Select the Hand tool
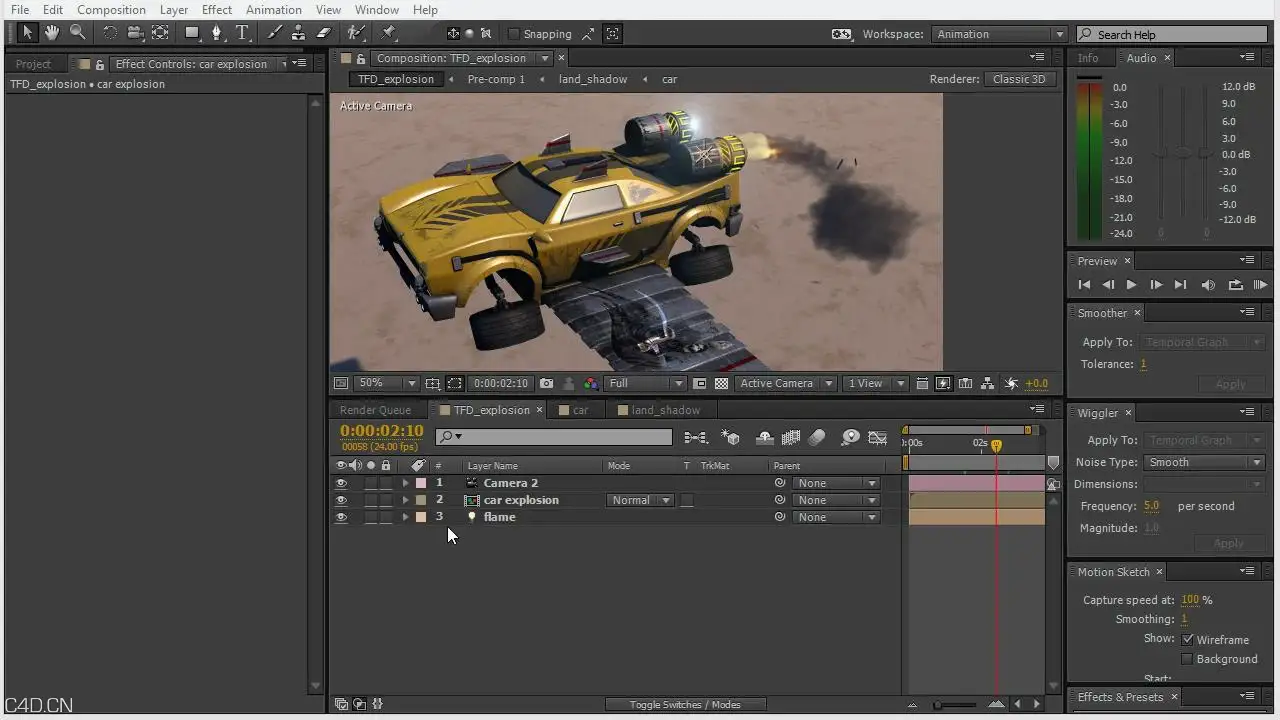 click(x=52, y=33)
